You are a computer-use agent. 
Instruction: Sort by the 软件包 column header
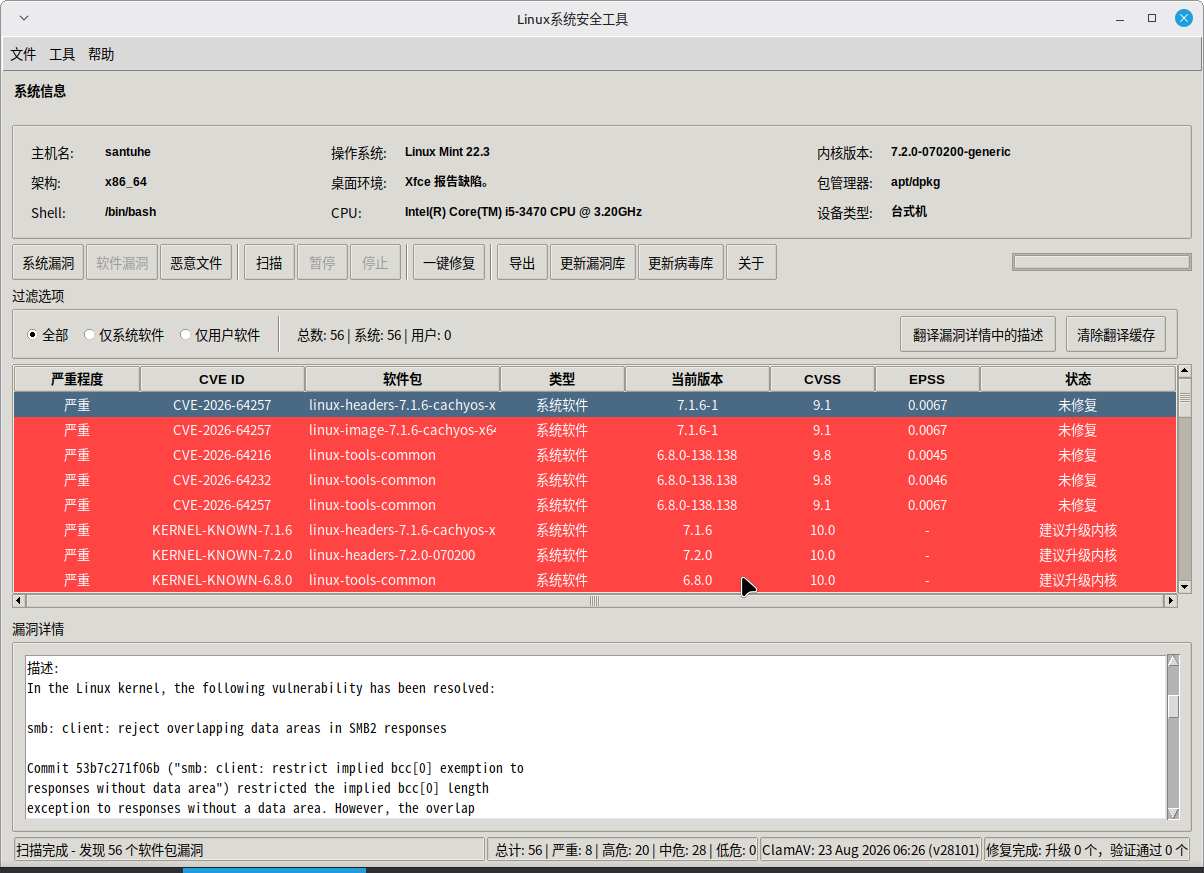tap(402, 379)
